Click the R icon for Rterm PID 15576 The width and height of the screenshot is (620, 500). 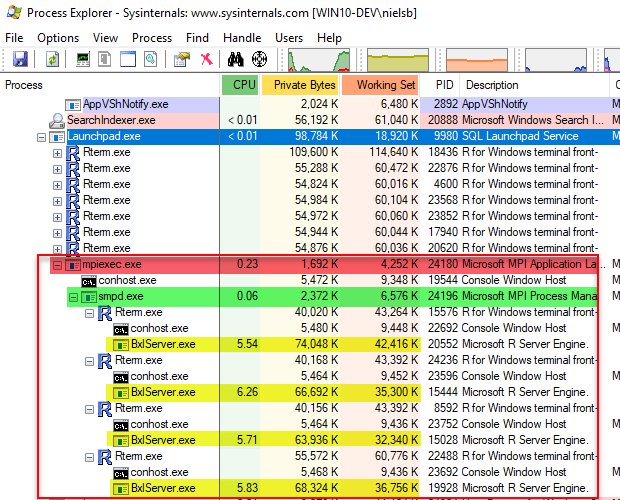tap(105, 313)
